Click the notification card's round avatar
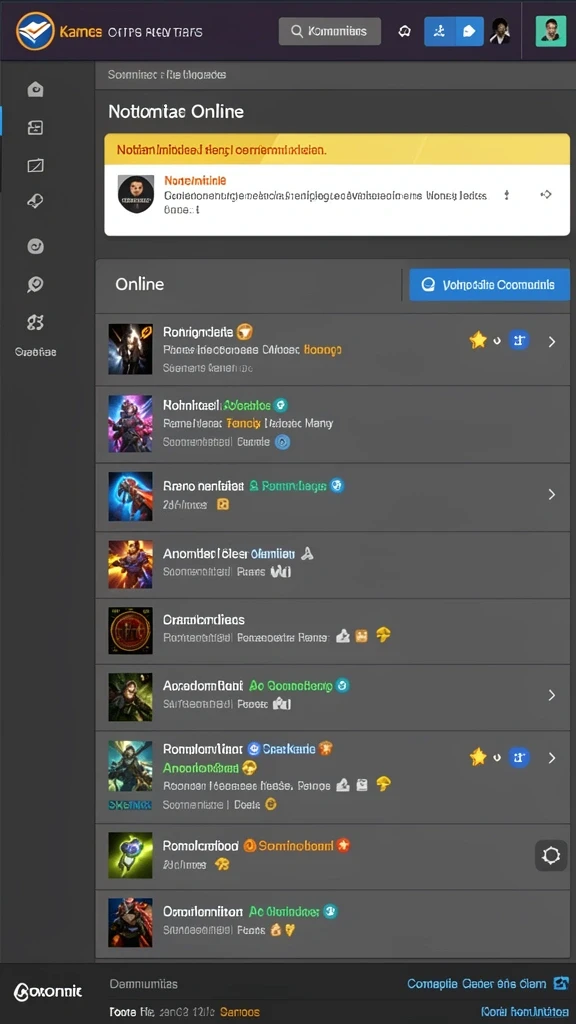 [x=136, y=194]
